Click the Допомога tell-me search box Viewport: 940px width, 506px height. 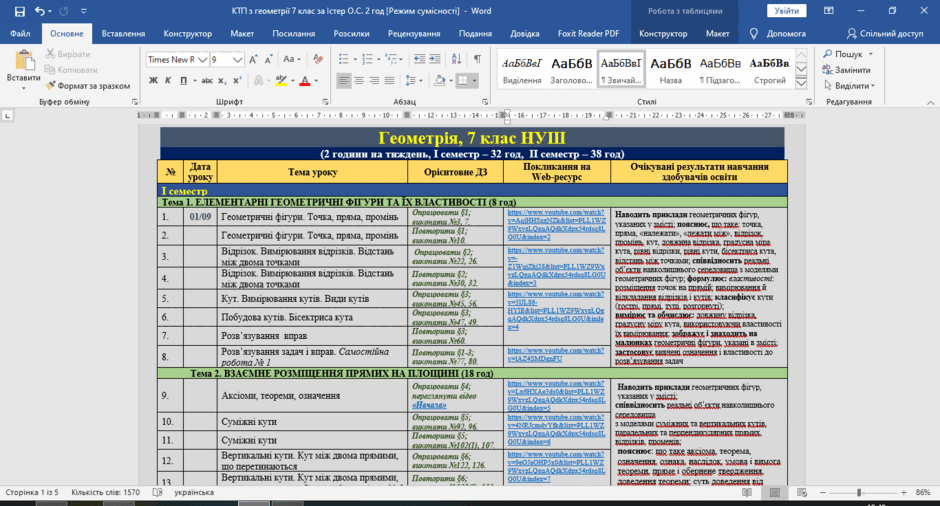(779, 34)
